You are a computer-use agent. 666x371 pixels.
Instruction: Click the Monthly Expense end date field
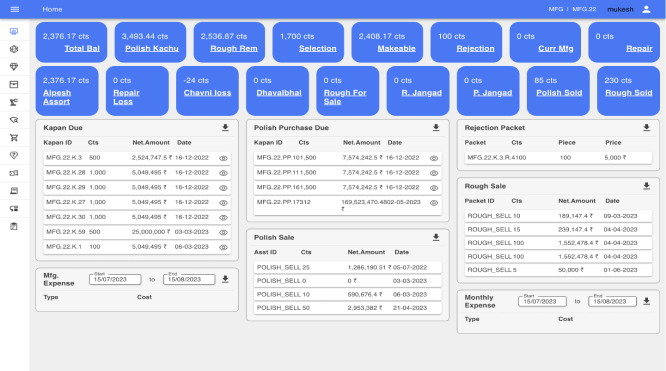(612, 301)
